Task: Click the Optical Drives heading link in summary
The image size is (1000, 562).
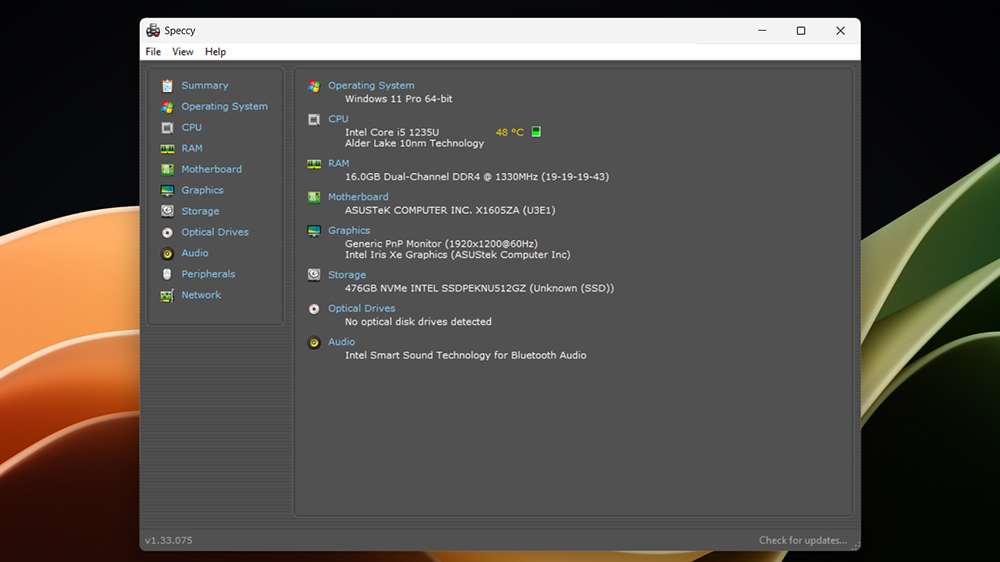Action: (x=362, y=309)
